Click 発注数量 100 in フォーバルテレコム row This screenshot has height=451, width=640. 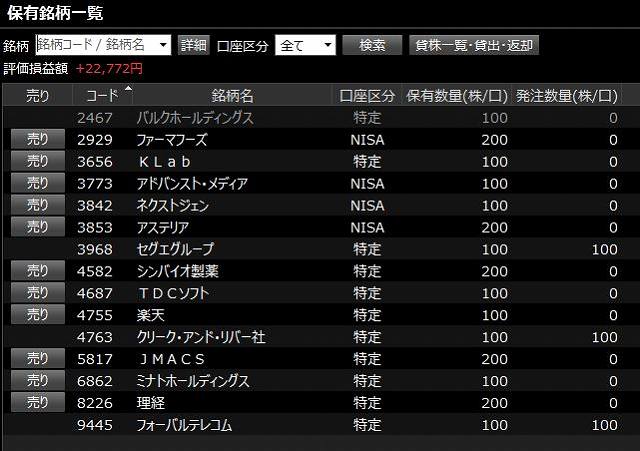(605, 425)
